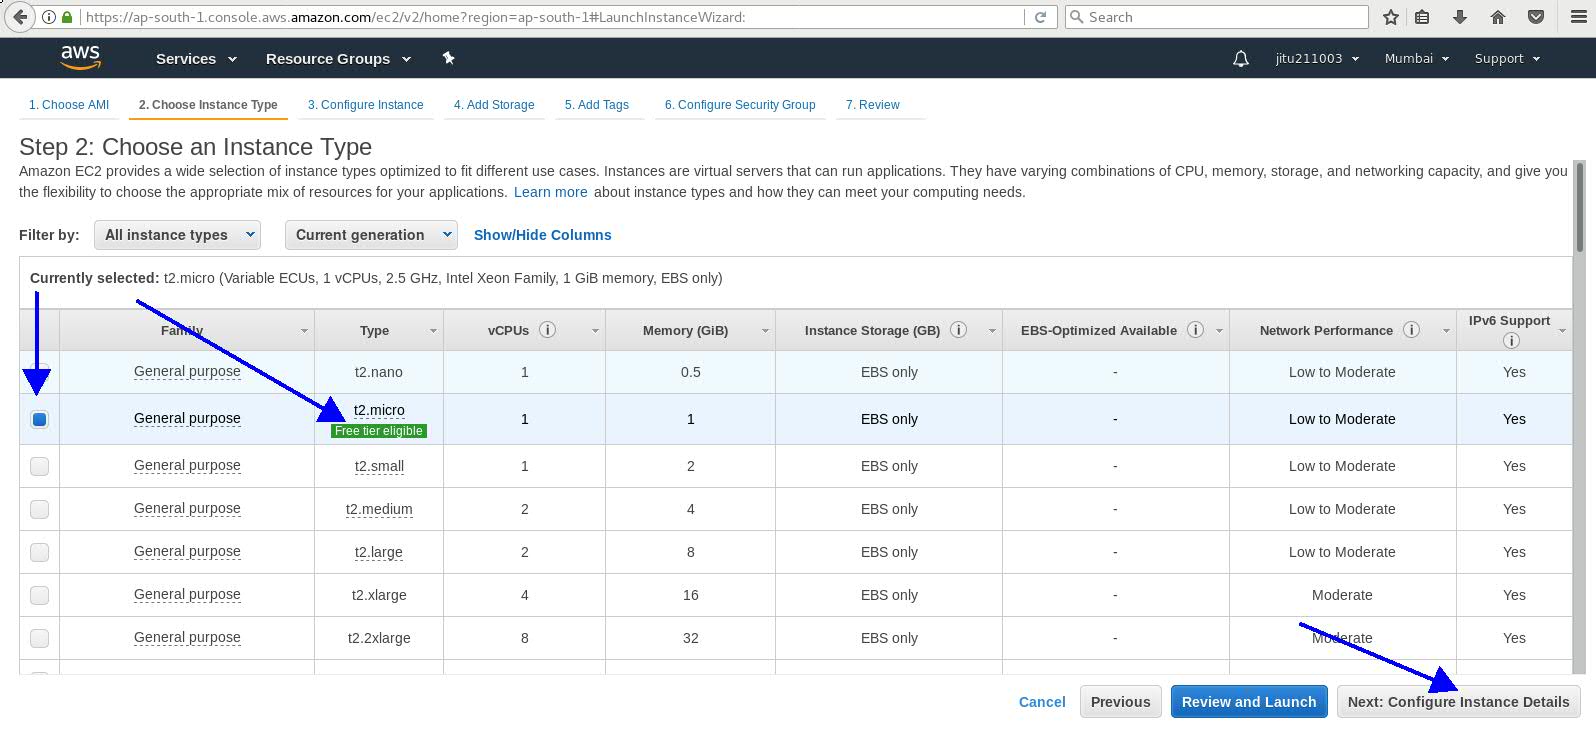Image resolution: width=1596 pixels, height=729 pixels.
Task: Go to step 7. Review tab
Action: [872, 105]
